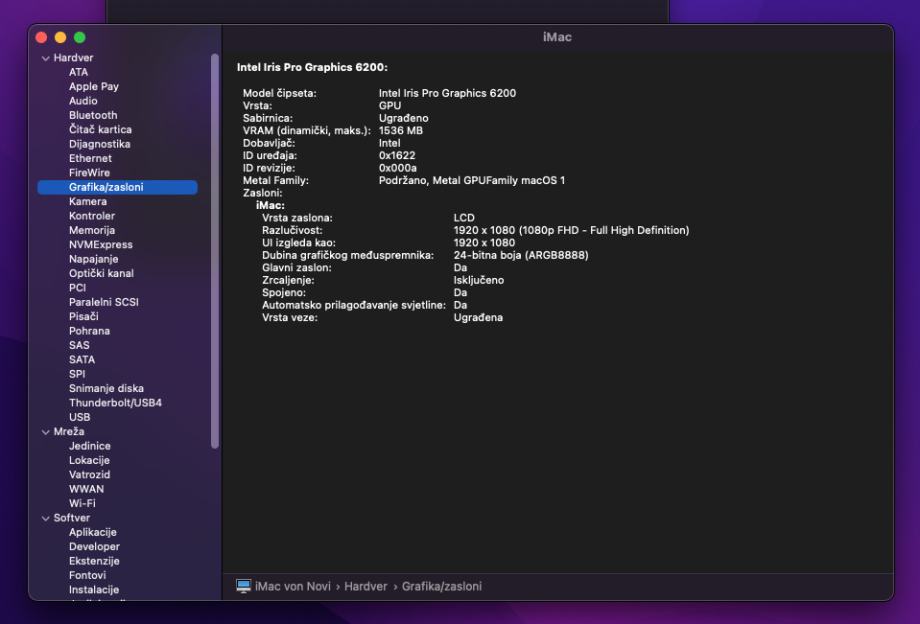This screenshot has height=624, width=920.
Task: Zoom the window with green button
Action: (80, 38)
